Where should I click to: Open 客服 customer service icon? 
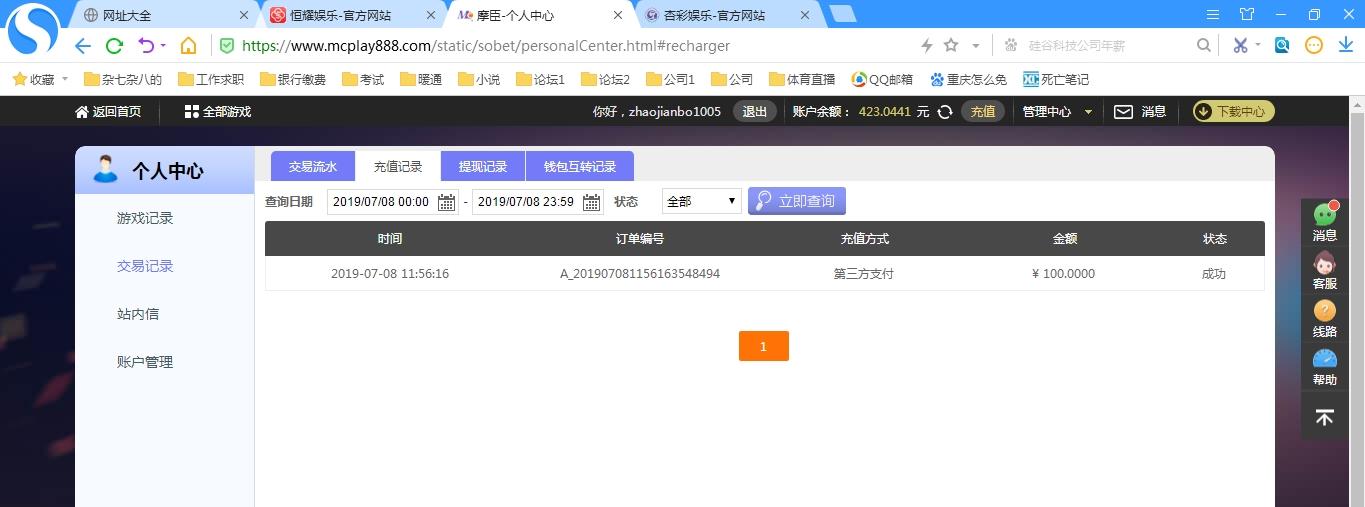click(x=1325, y=270)
